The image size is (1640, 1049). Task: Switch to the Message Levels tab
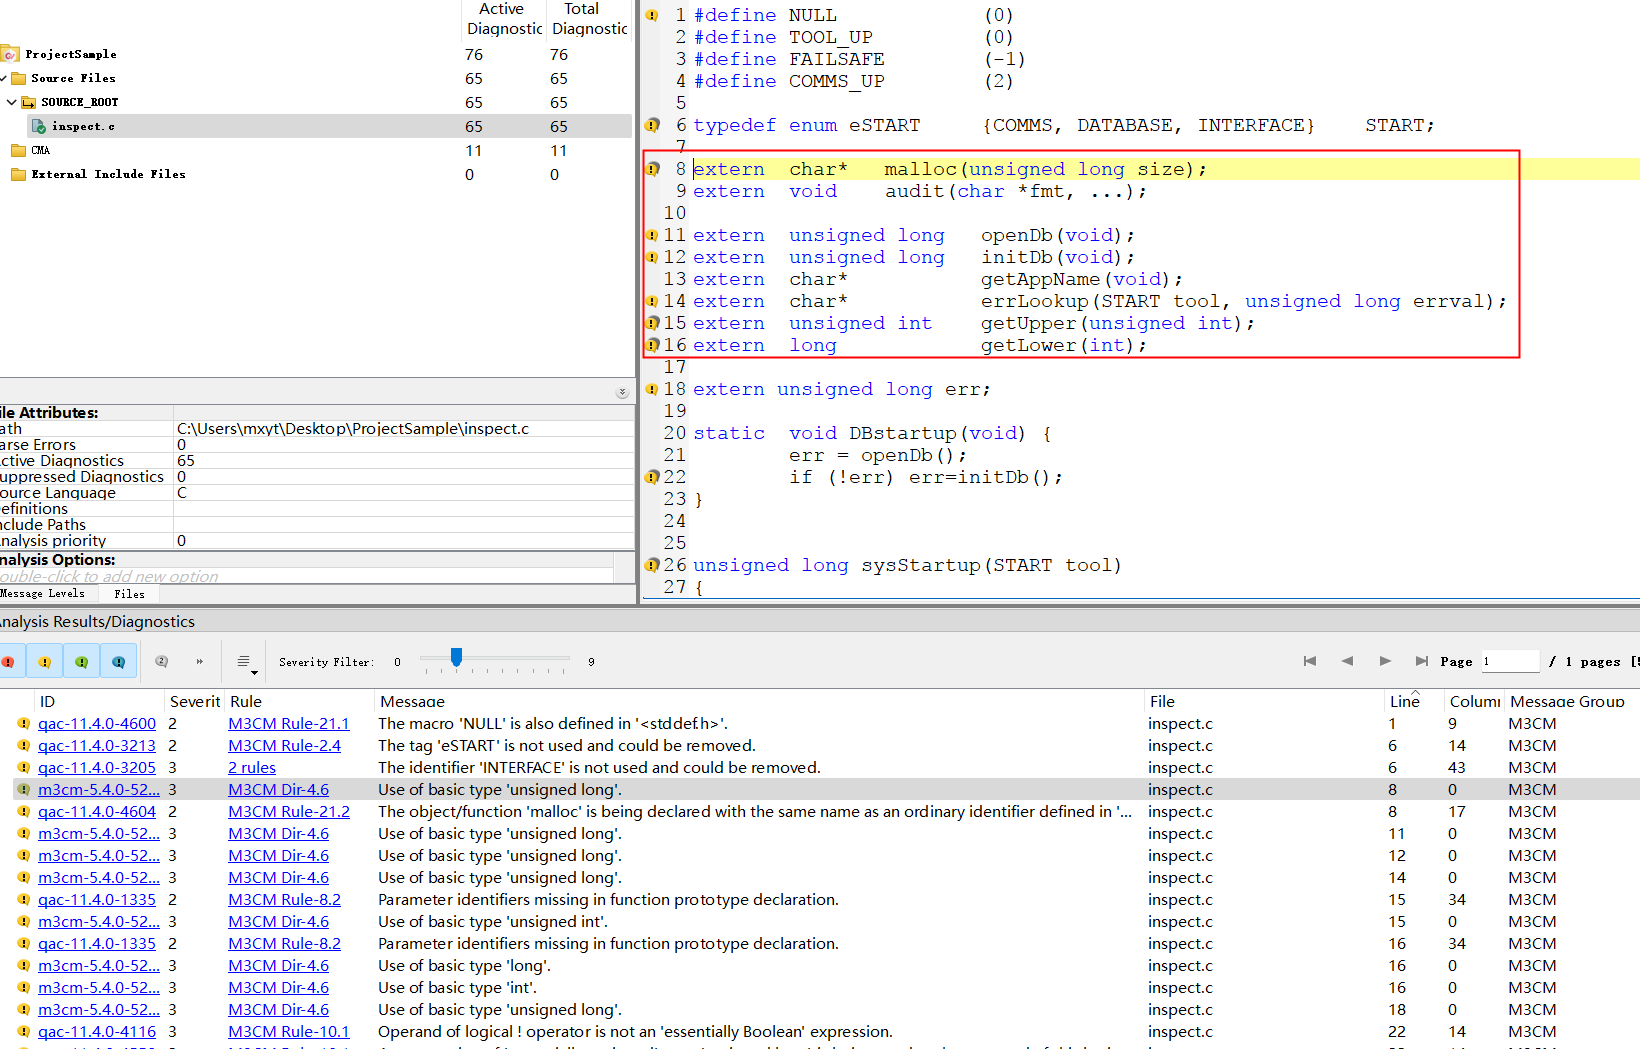point(43,594)
